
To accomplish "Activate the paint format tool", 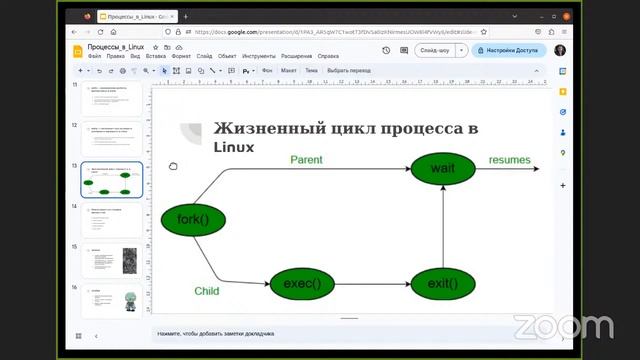I will pyautogui.click(x=134, y=71).
